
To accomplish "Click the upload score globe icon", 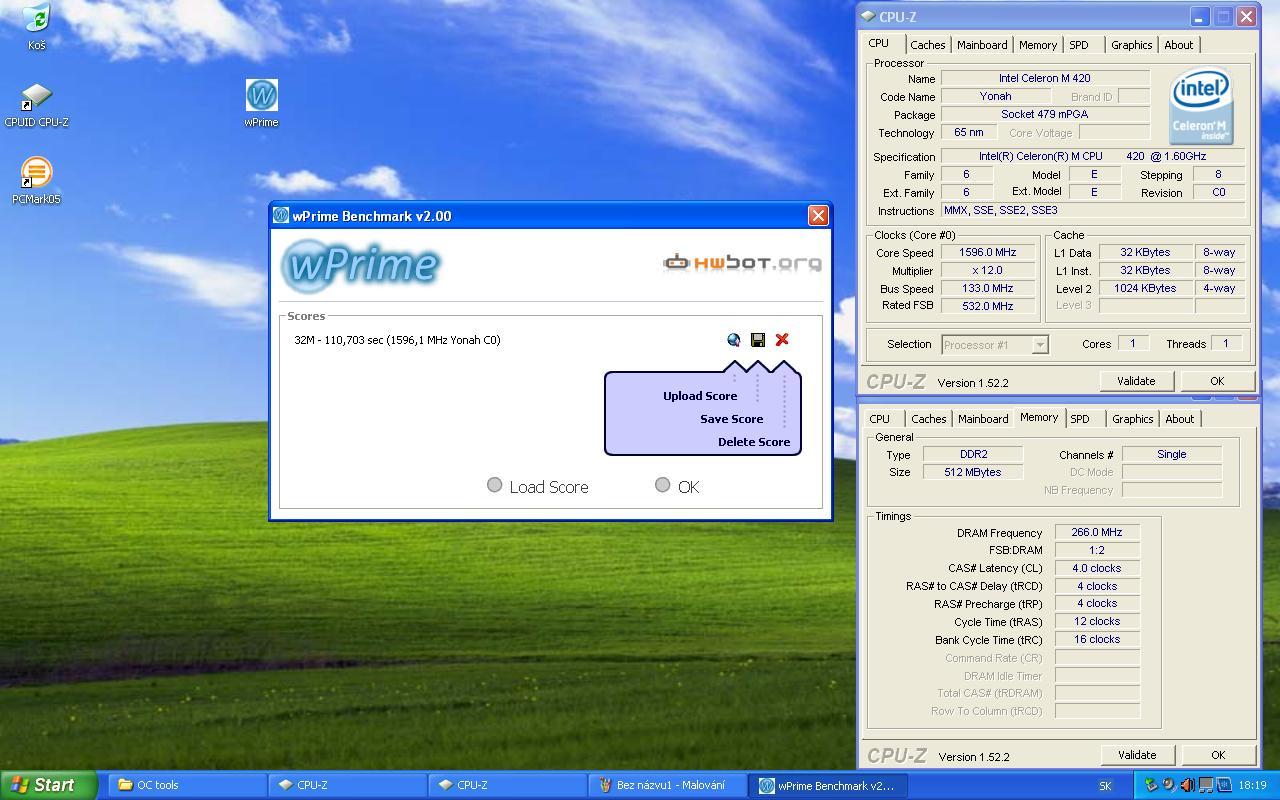I will click(734, 340).
